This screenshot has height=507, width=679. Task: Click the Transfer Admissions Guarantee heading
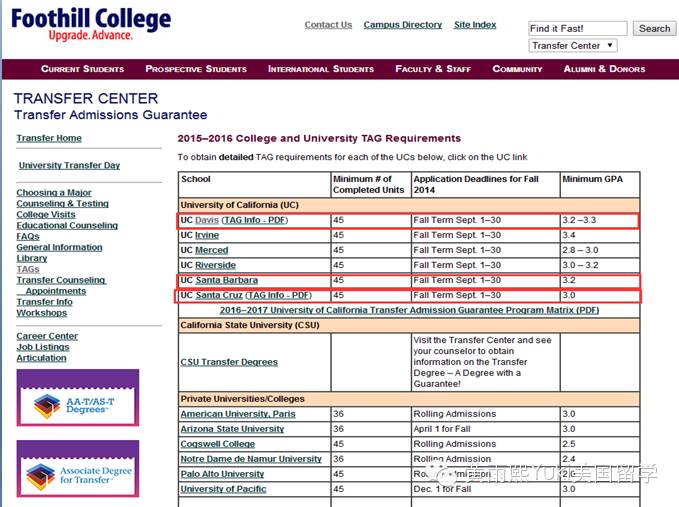(110, 115)
